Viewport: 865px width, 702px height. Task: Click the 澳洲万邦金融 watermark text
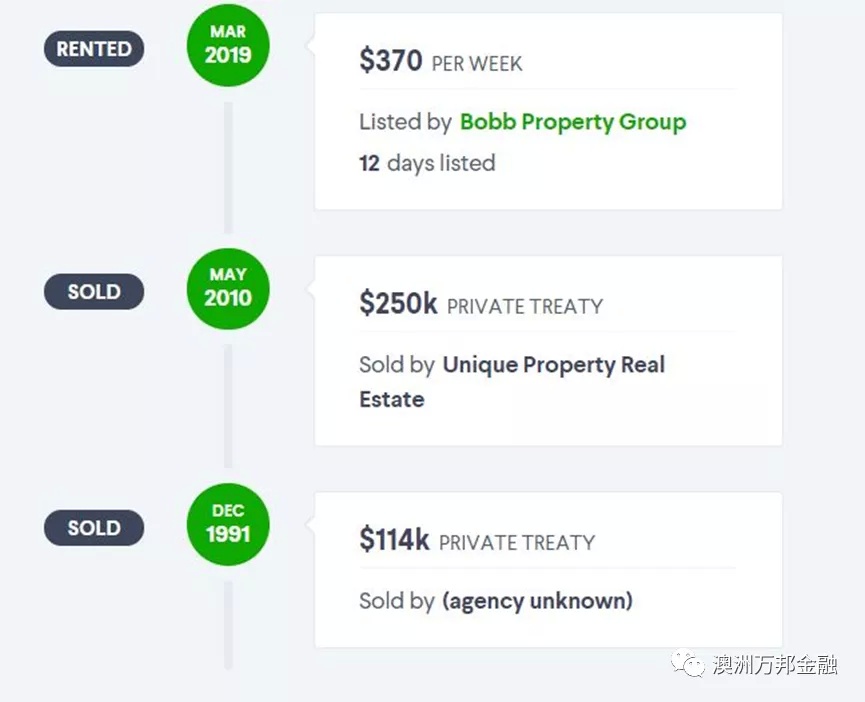(775, 665)
